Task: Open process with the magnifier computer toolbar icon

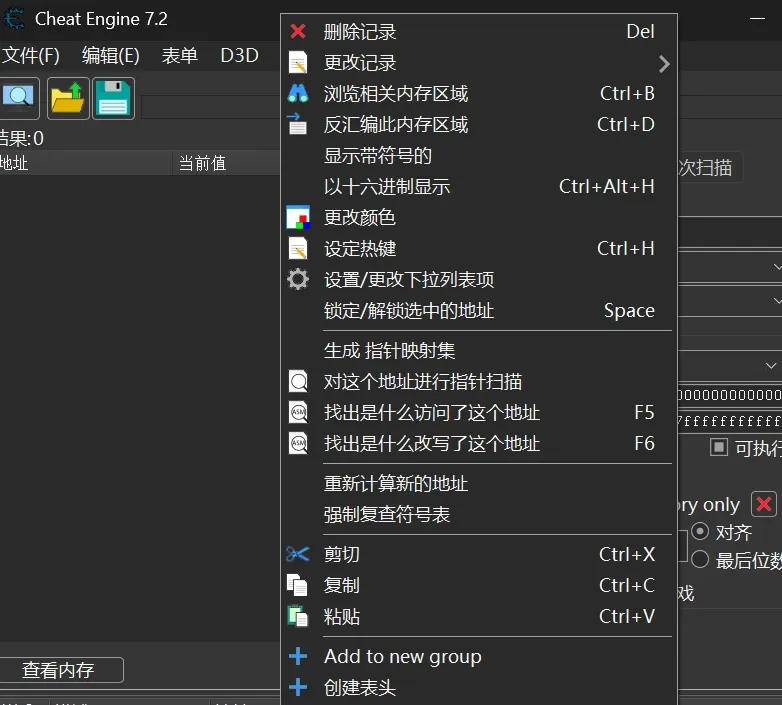Action: 18,98
